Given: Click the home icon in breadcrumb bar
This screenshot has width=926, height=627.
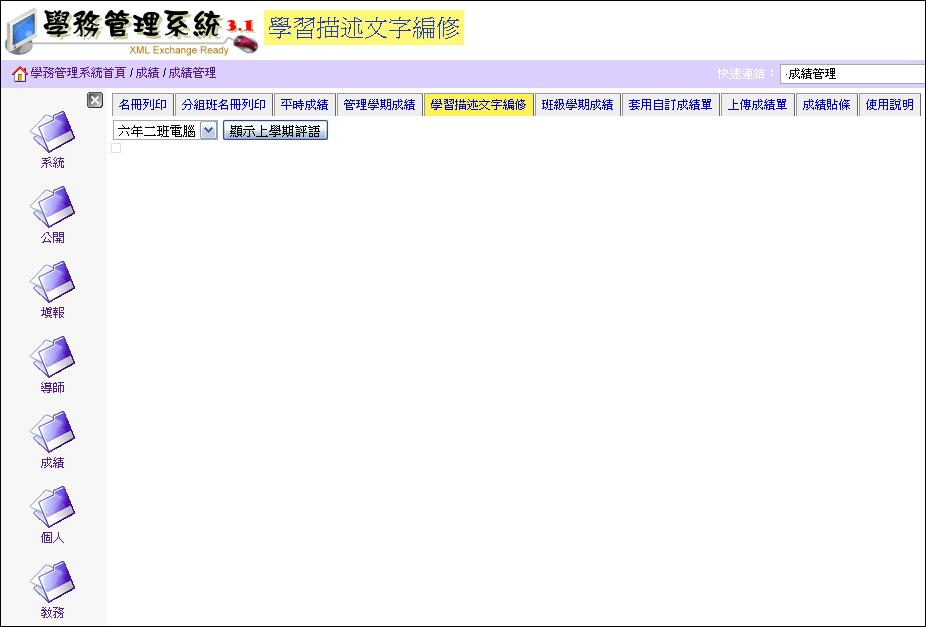Looking at the screenshot, I should (19, 74).
